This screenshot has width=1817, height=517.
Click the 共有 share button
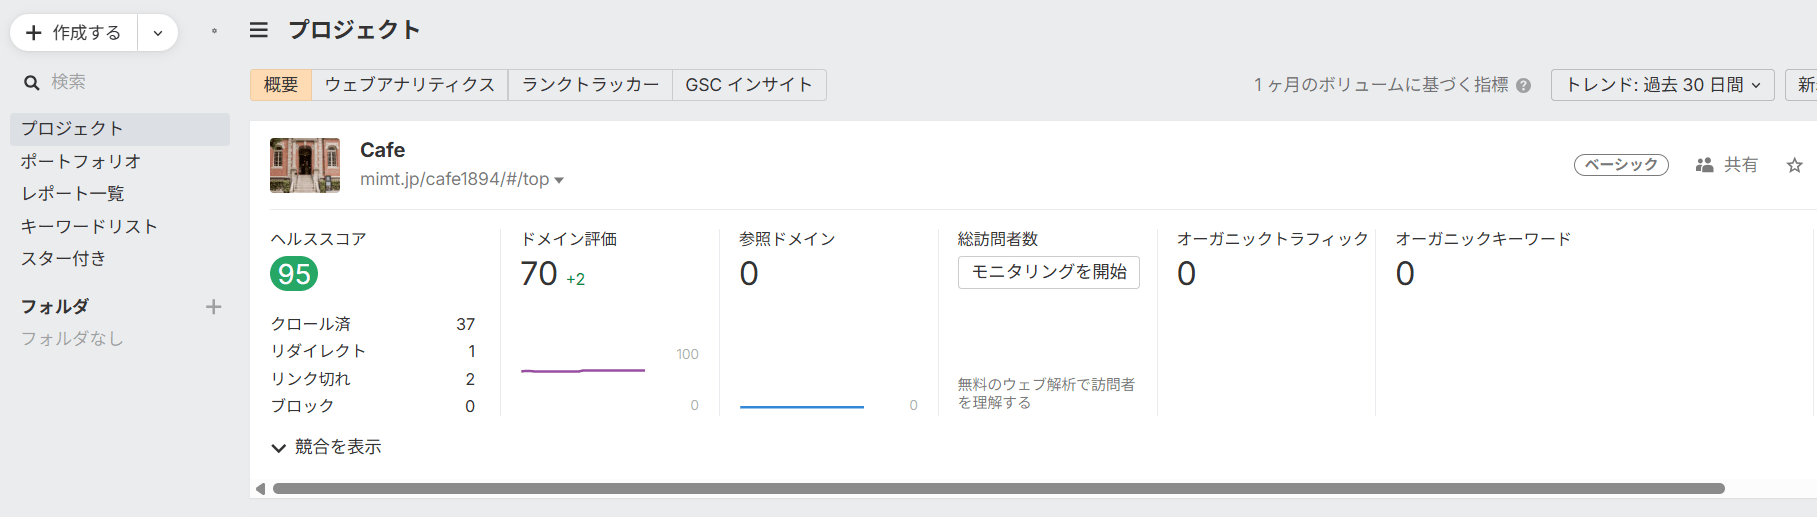click(x=1727, y=165)
